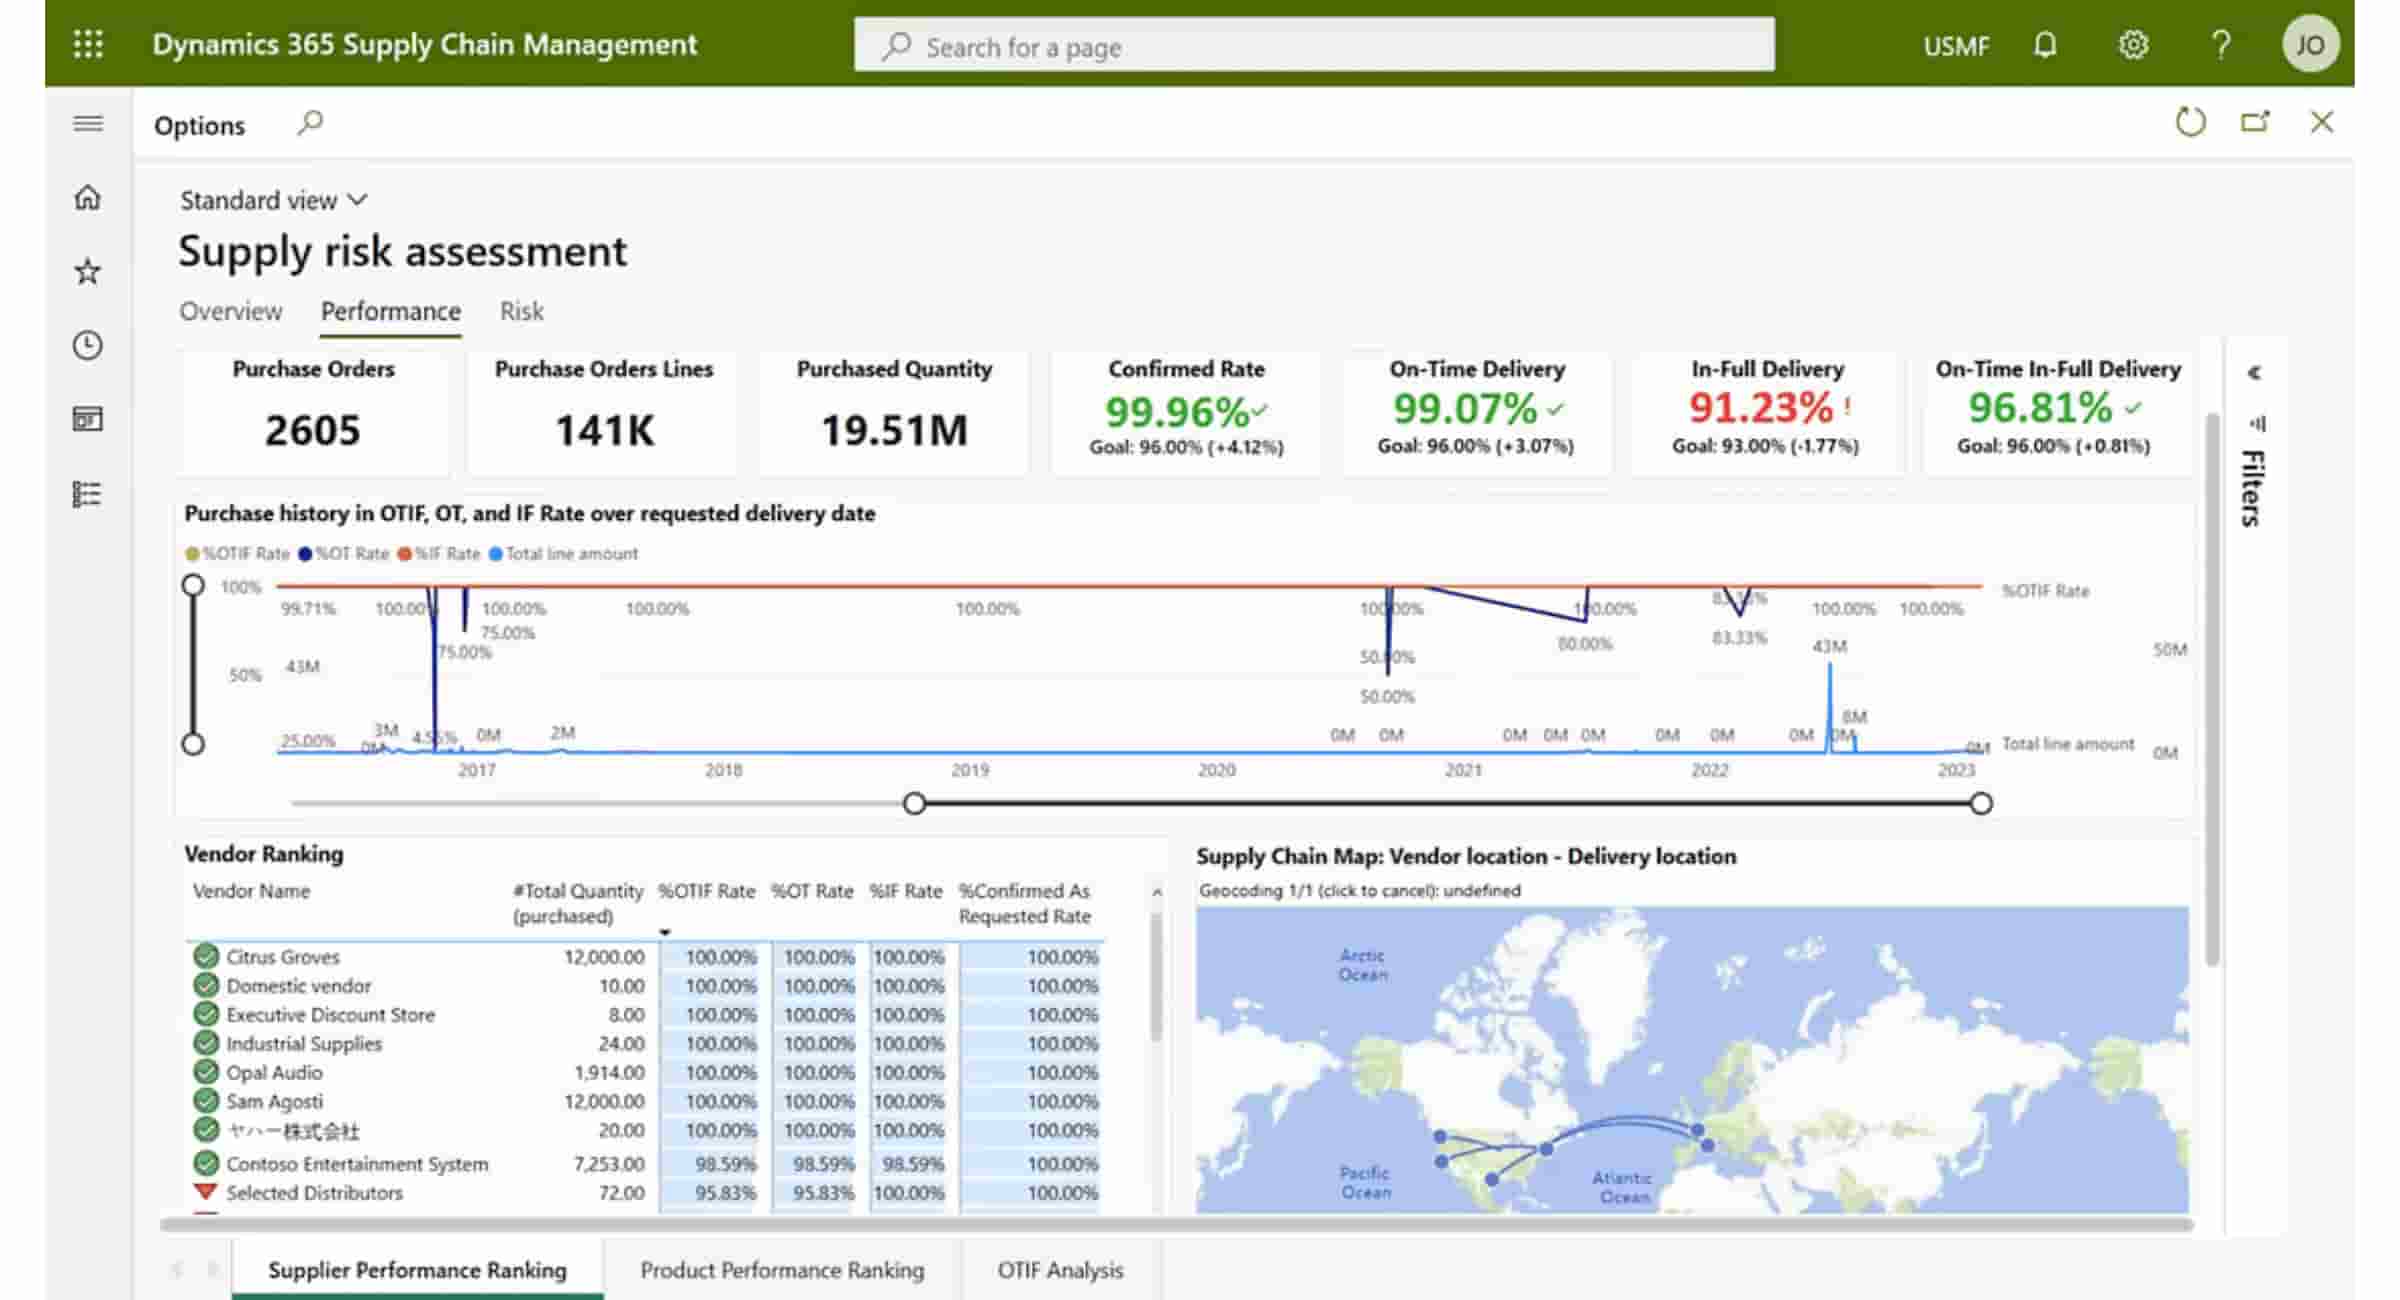The width and height of the screenshot is (2400, 1300).
Task: Click the Geocoding click to cancel text
Action: [x=1359, y=890]
